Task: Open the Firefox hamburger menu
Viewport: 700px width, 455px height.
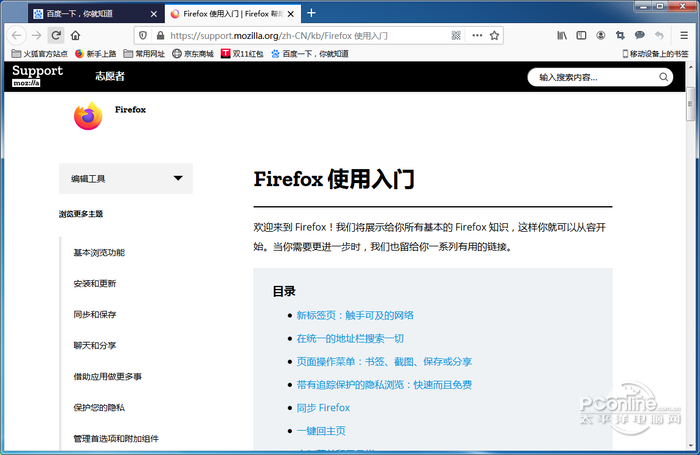Action: pyautogui.click(x=684, y=35)
